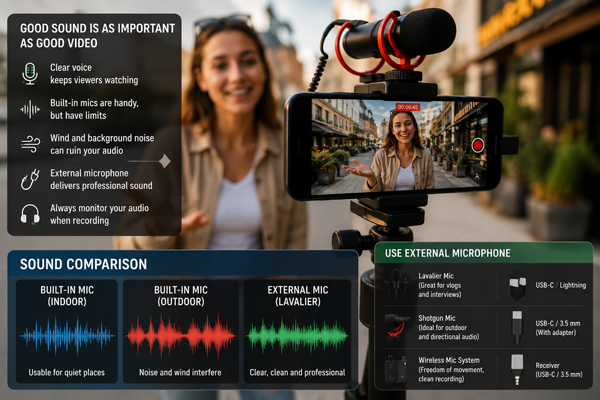600x400 pixels.
Task: Click the green microphone icon beside Clear voice
Action: (x=30, y=73)
